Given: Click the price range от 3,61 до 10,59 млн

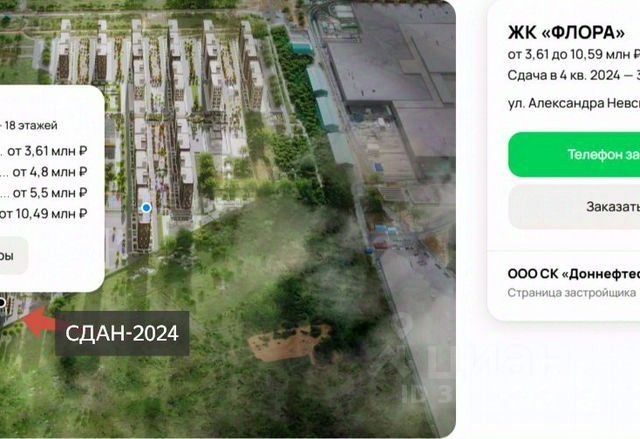Looking at the screenshot, I should tap(573, 54).
